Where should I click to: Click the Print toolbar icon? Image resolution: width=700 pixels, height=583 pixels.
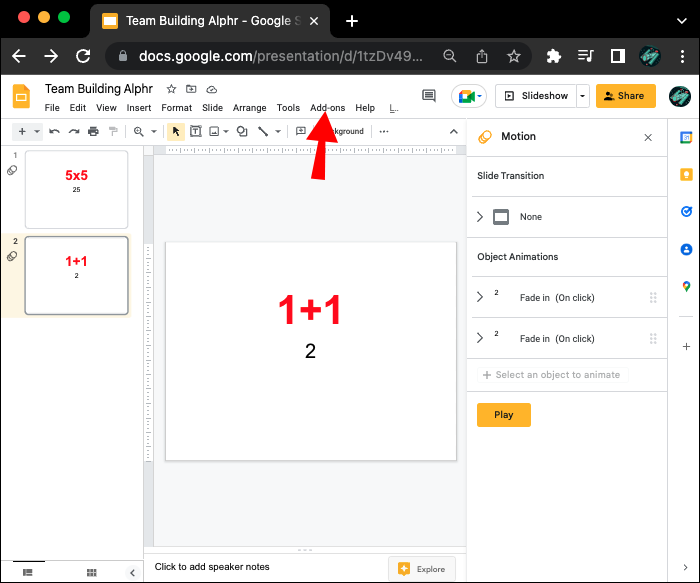click(93, 131)
